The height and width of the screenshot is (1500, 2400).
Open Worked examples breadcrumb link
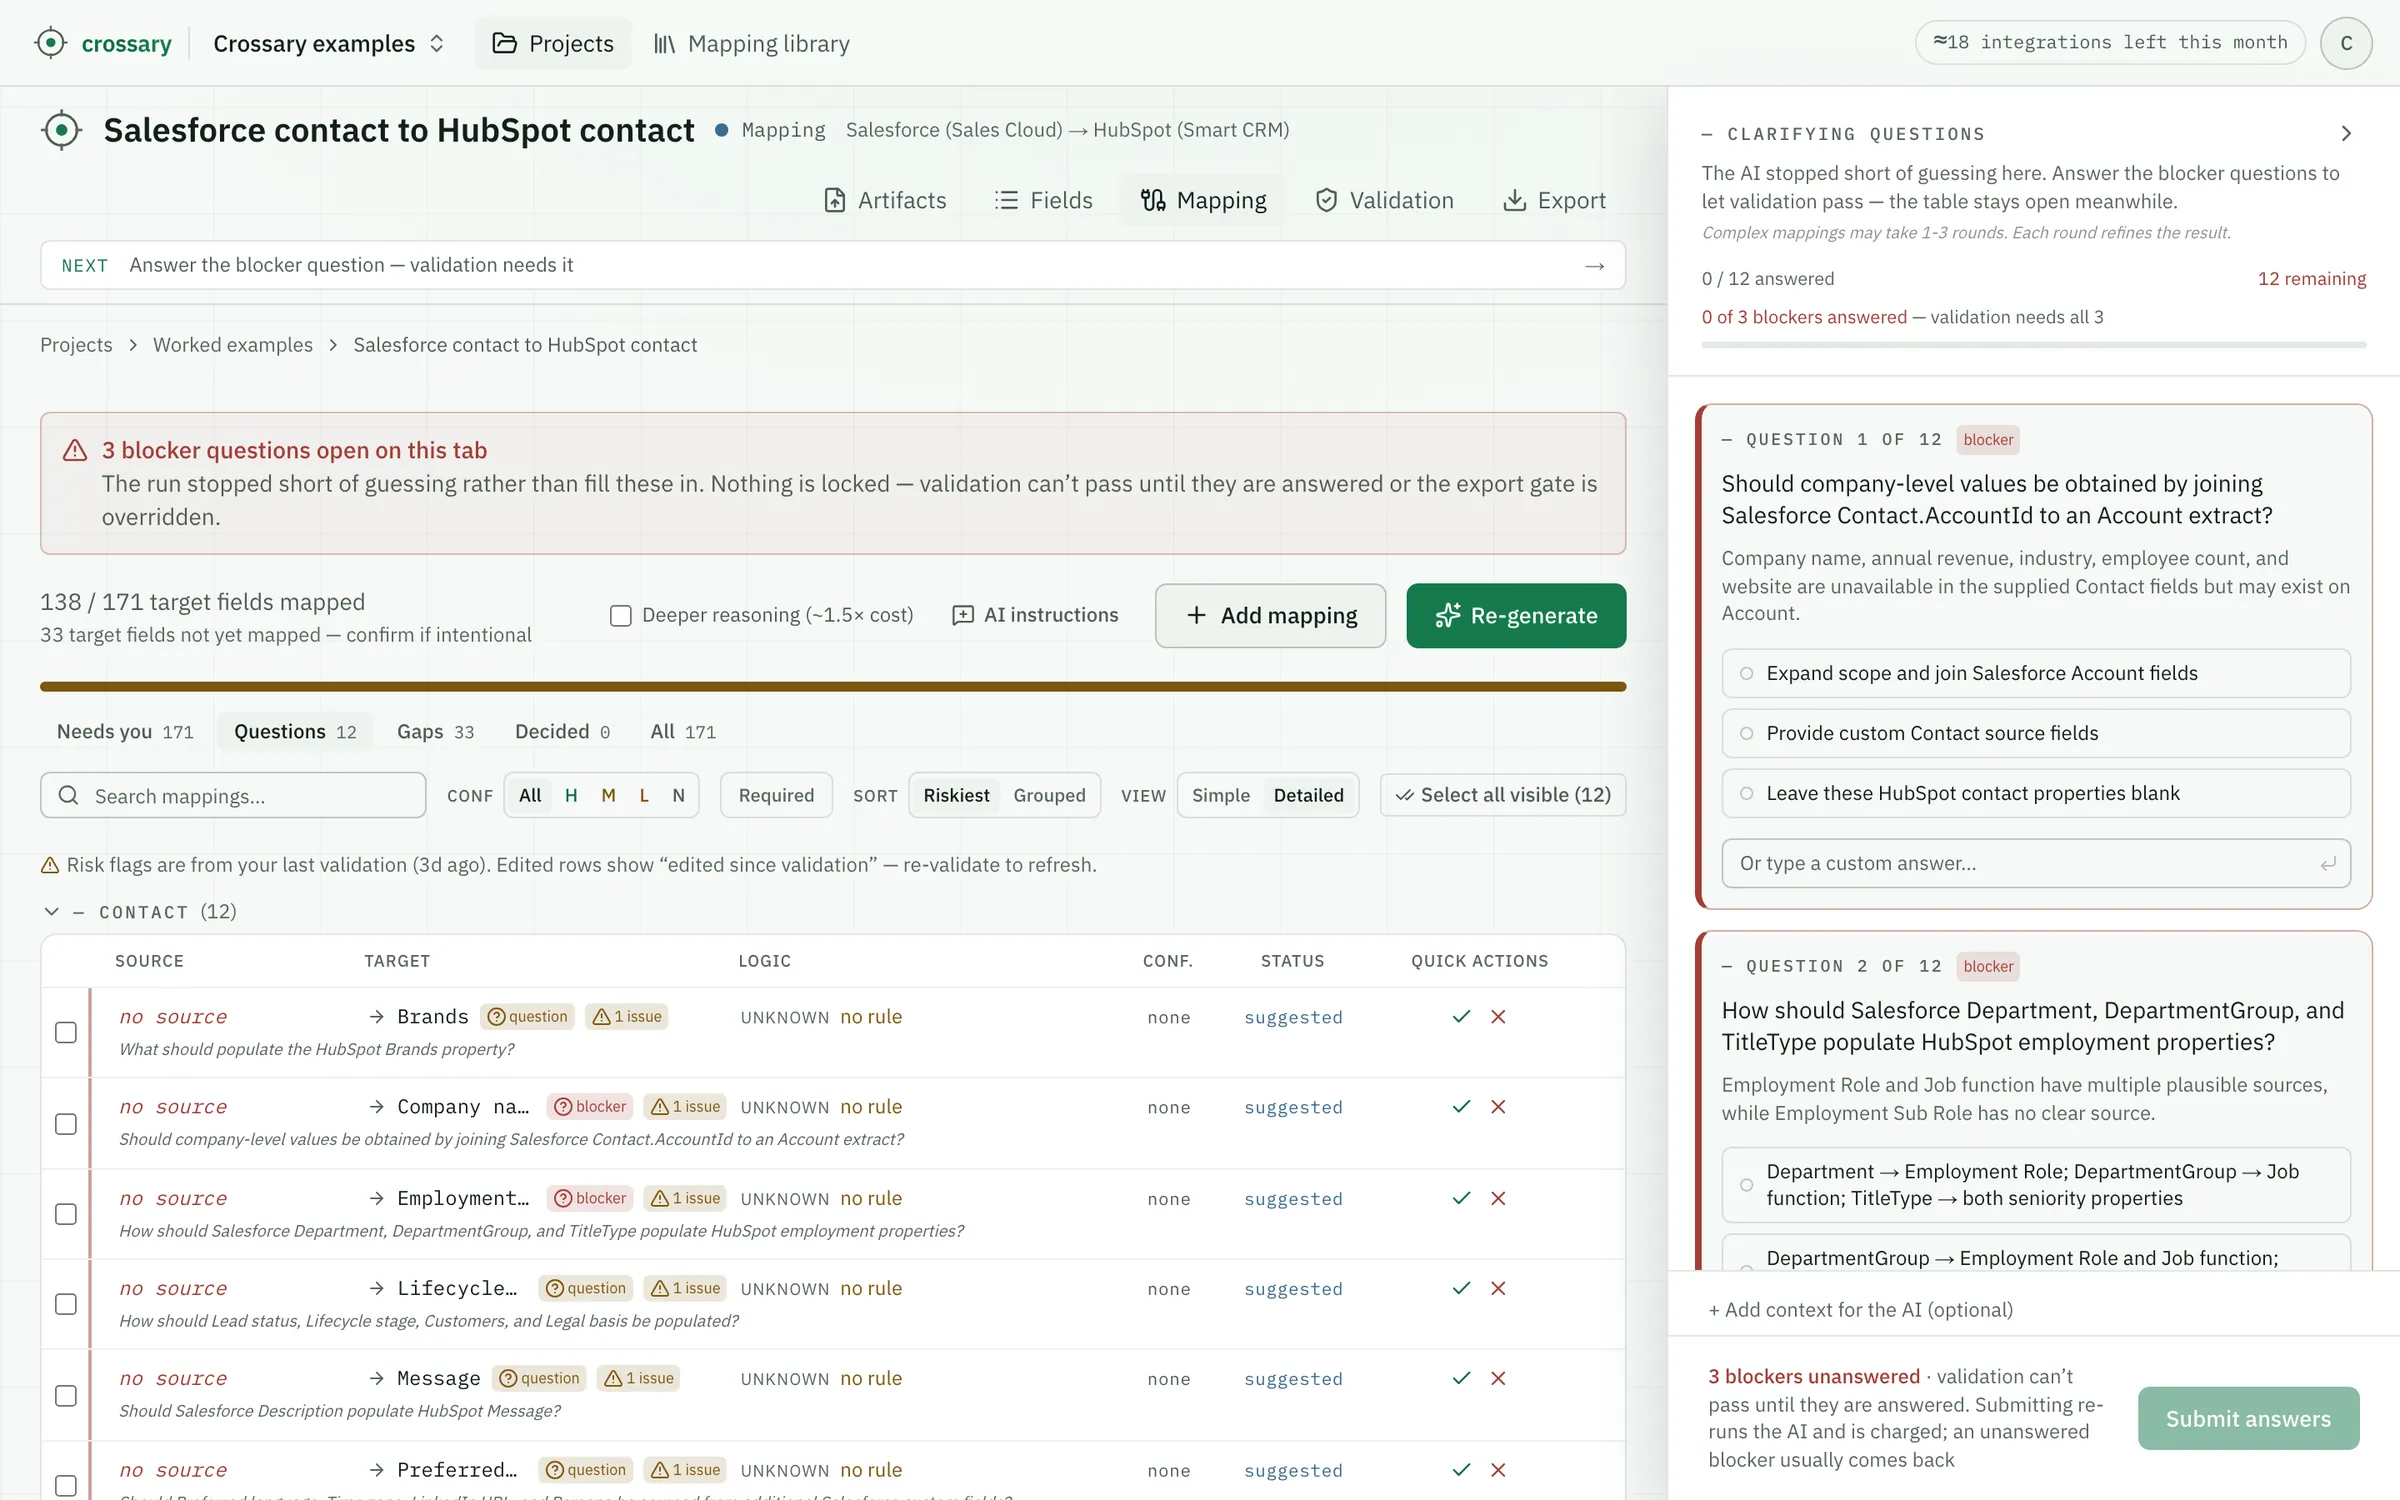click(232, 344)
